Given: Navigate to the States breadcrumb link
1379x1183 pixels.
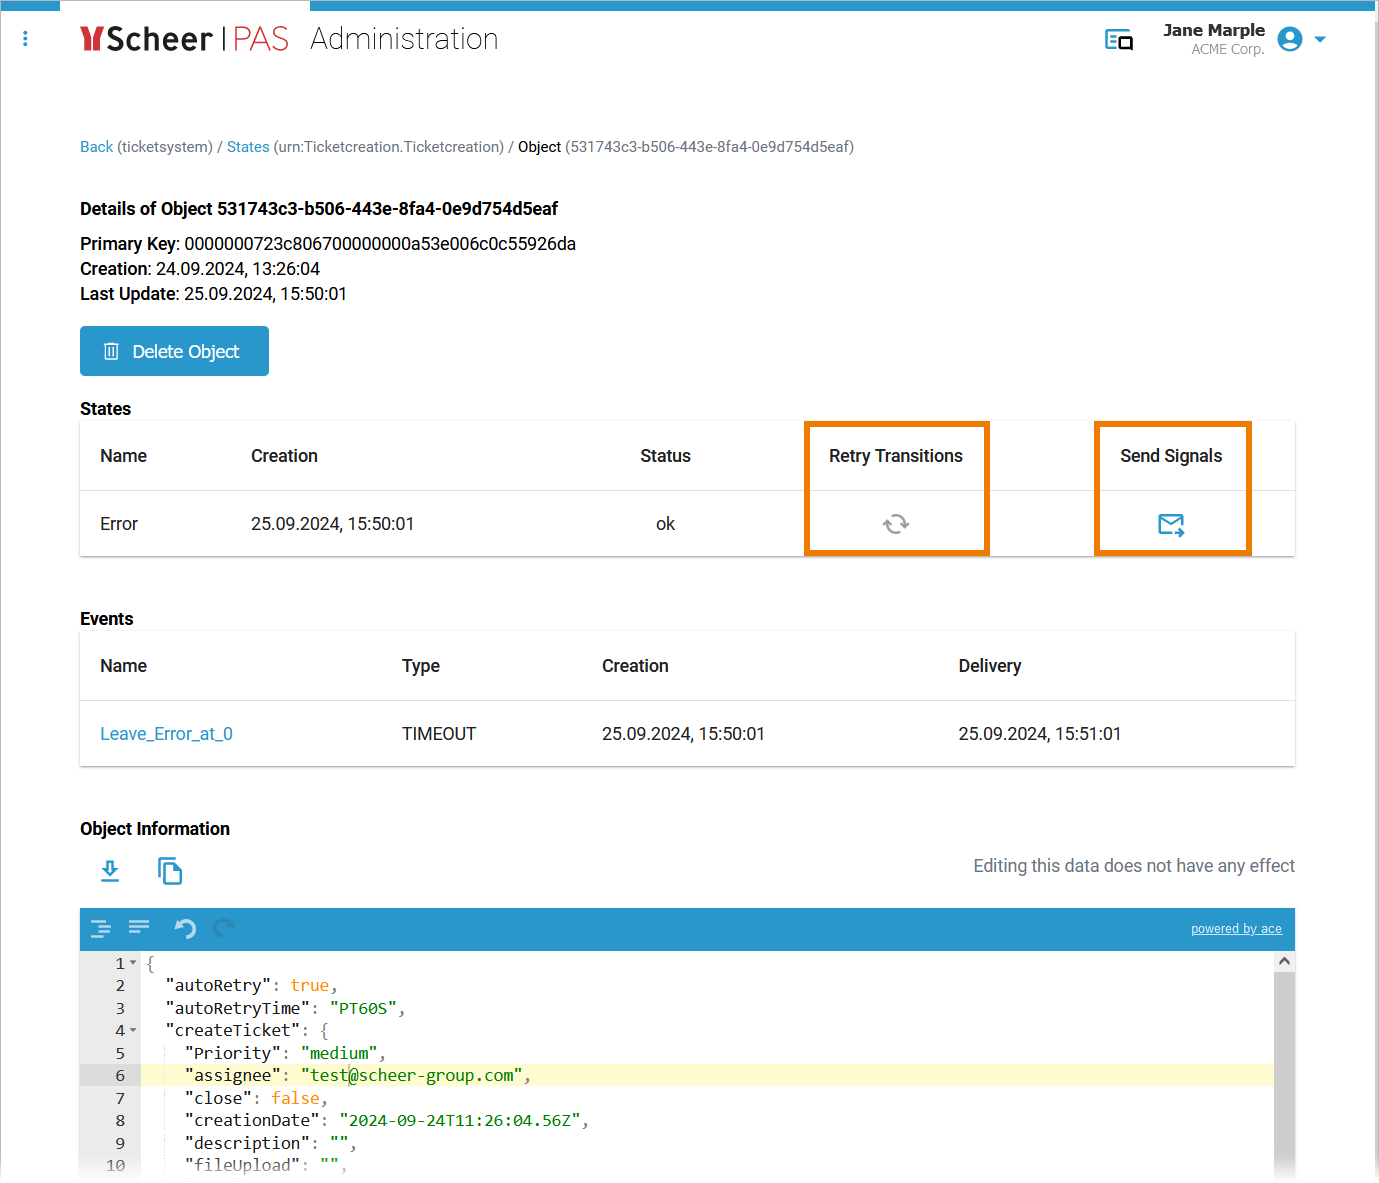Looking at the screenshot, I should coord(247,147).
